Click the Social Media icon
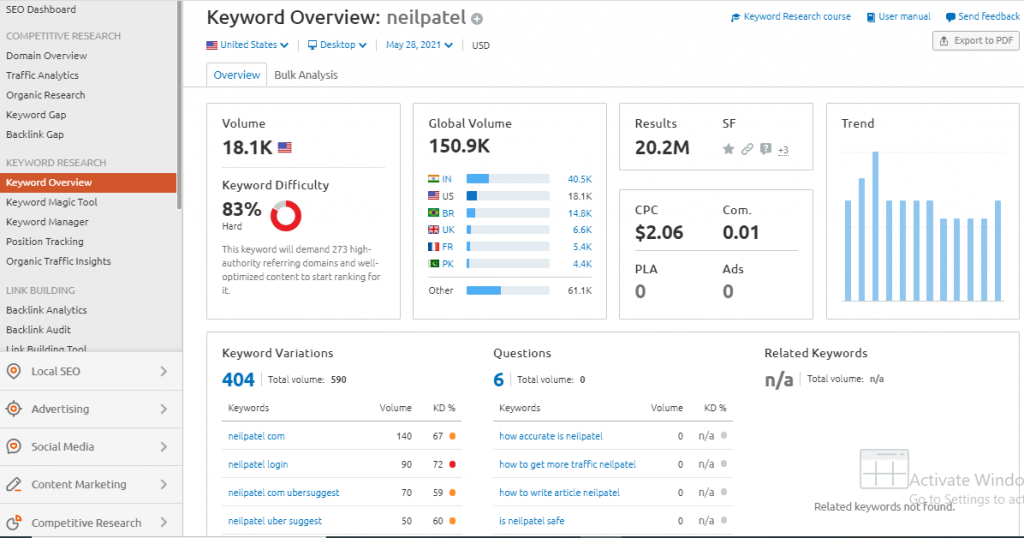1024x538 pixels. pyautogui.click(x=14, y=447)
